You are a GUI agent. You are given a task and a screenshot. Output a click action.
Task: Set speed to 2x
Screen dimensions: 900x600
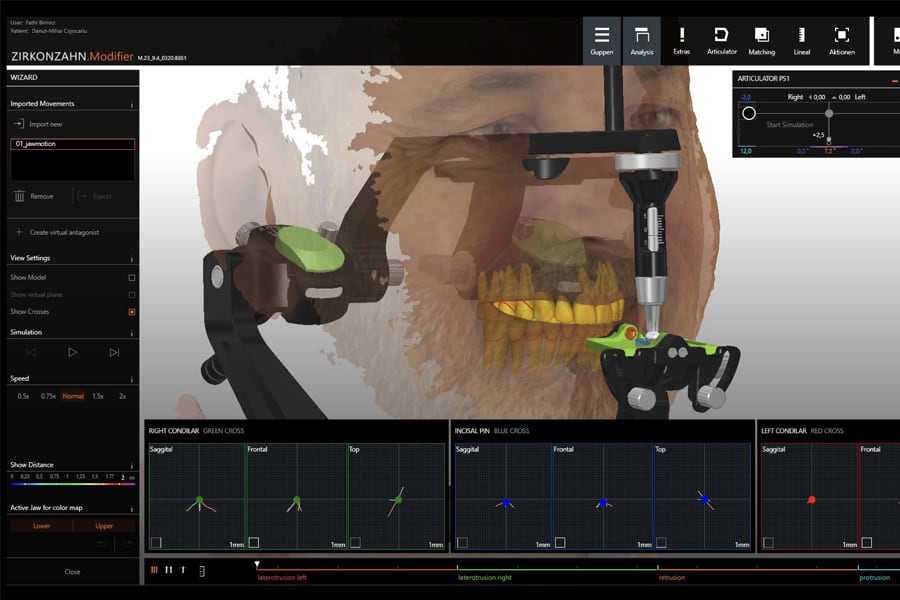(122, 396)
